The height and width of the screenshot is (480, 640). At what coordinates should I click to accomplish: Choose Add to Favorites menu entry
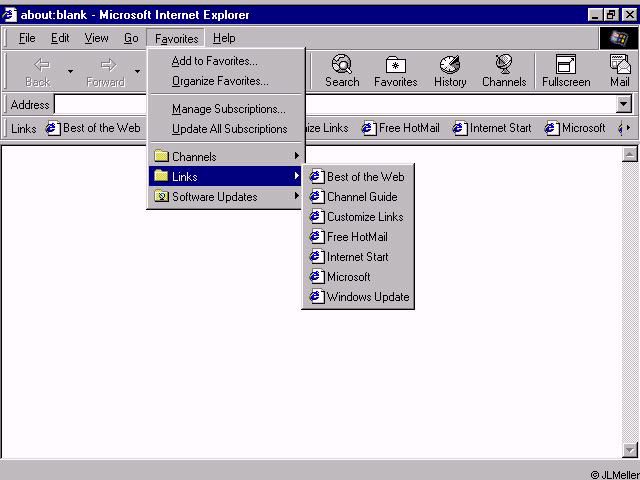point(226,61)
